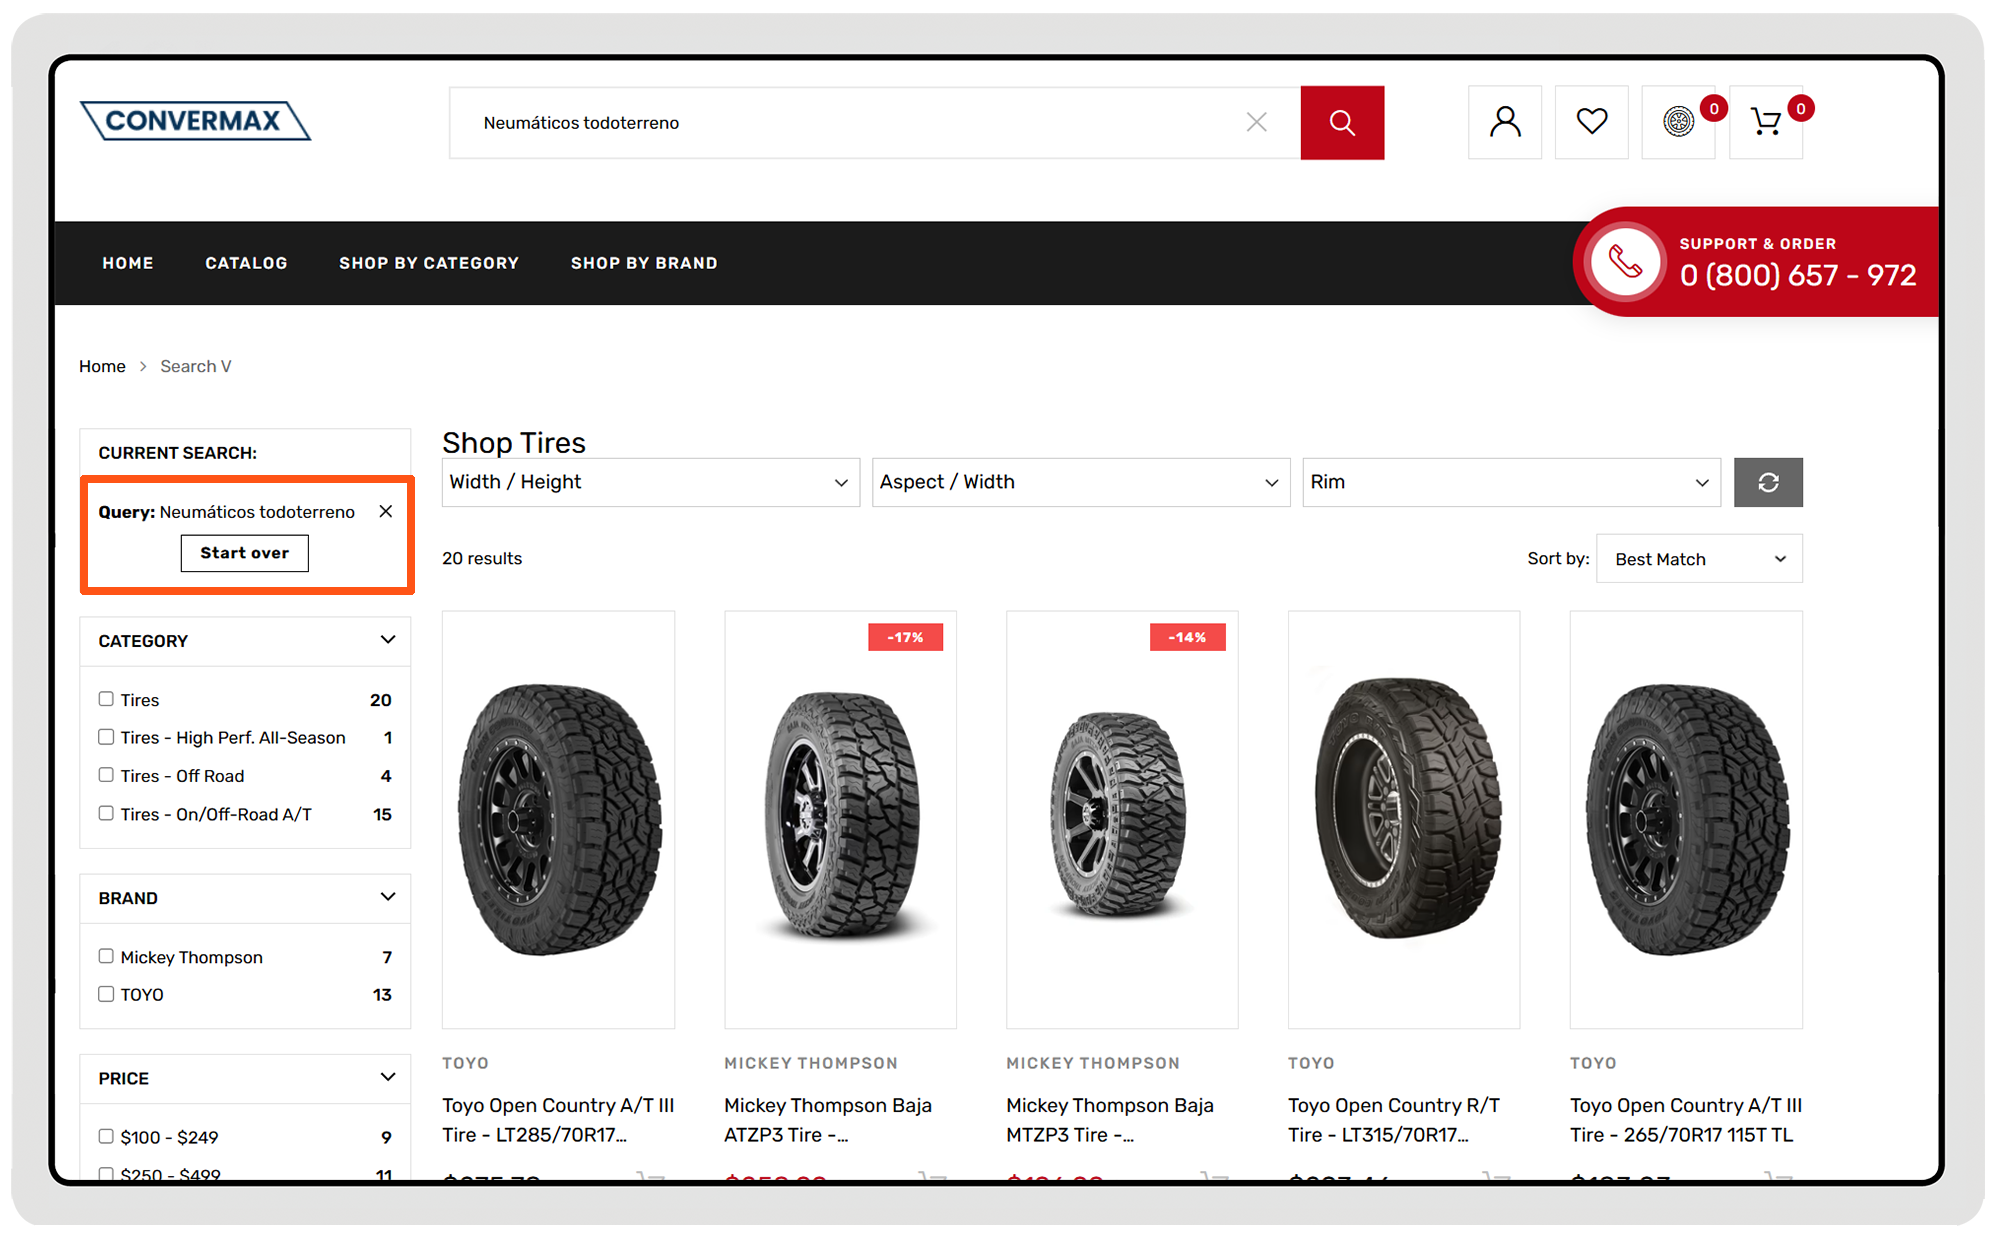
Task: Open the Width / Height dropdown
Action: click(x=649, y=482)
